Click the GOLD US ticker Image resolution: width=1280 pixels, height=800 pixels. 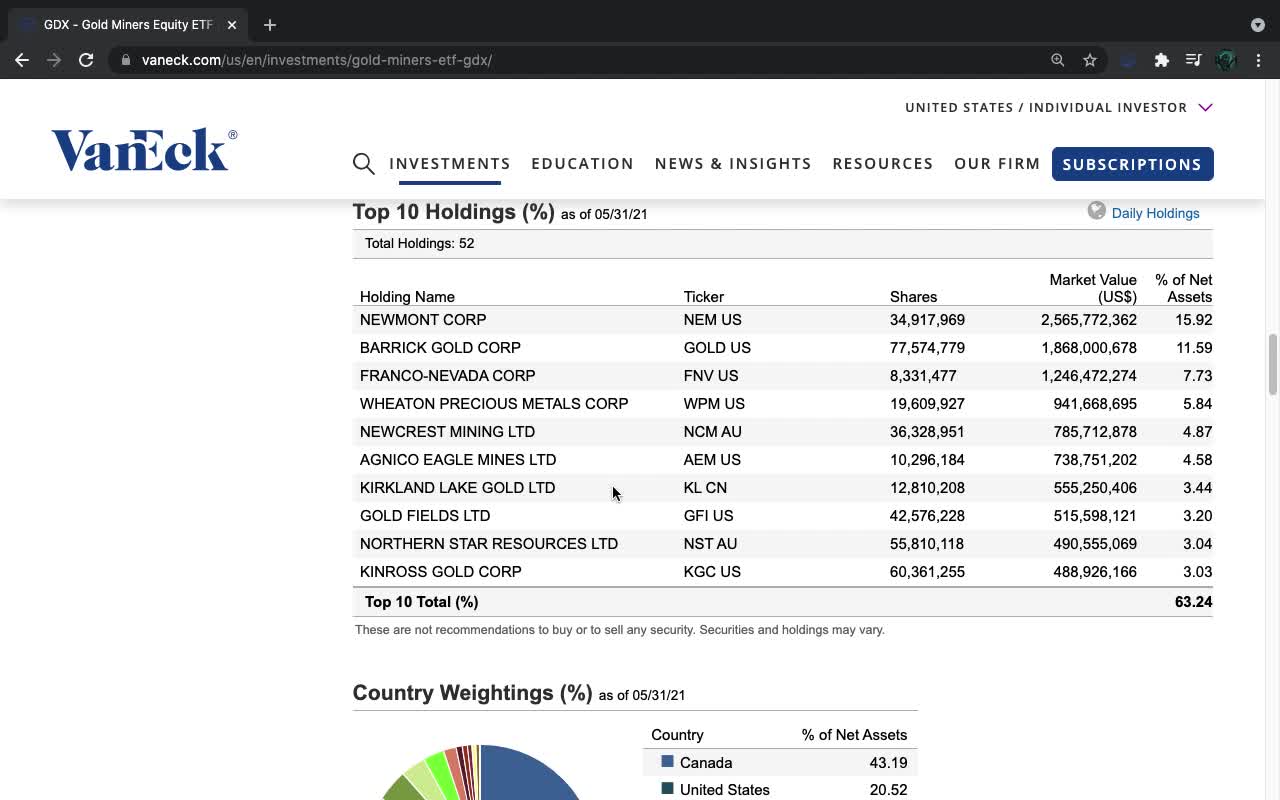point(717,348)
